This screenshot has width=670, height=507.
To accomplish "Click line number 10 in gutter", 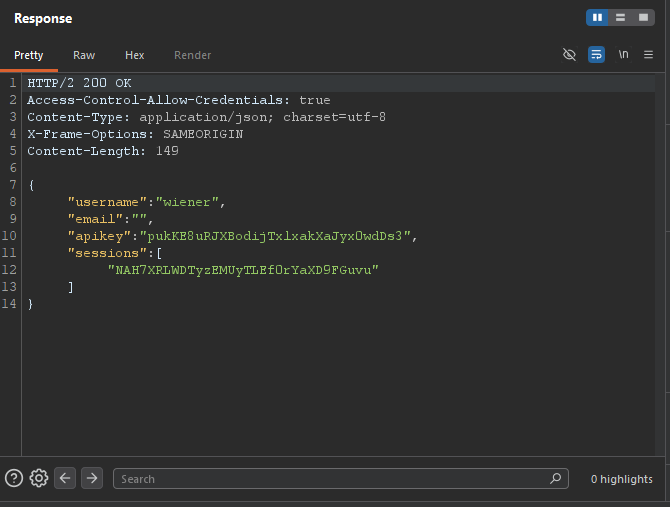I will tap(9, 236).
